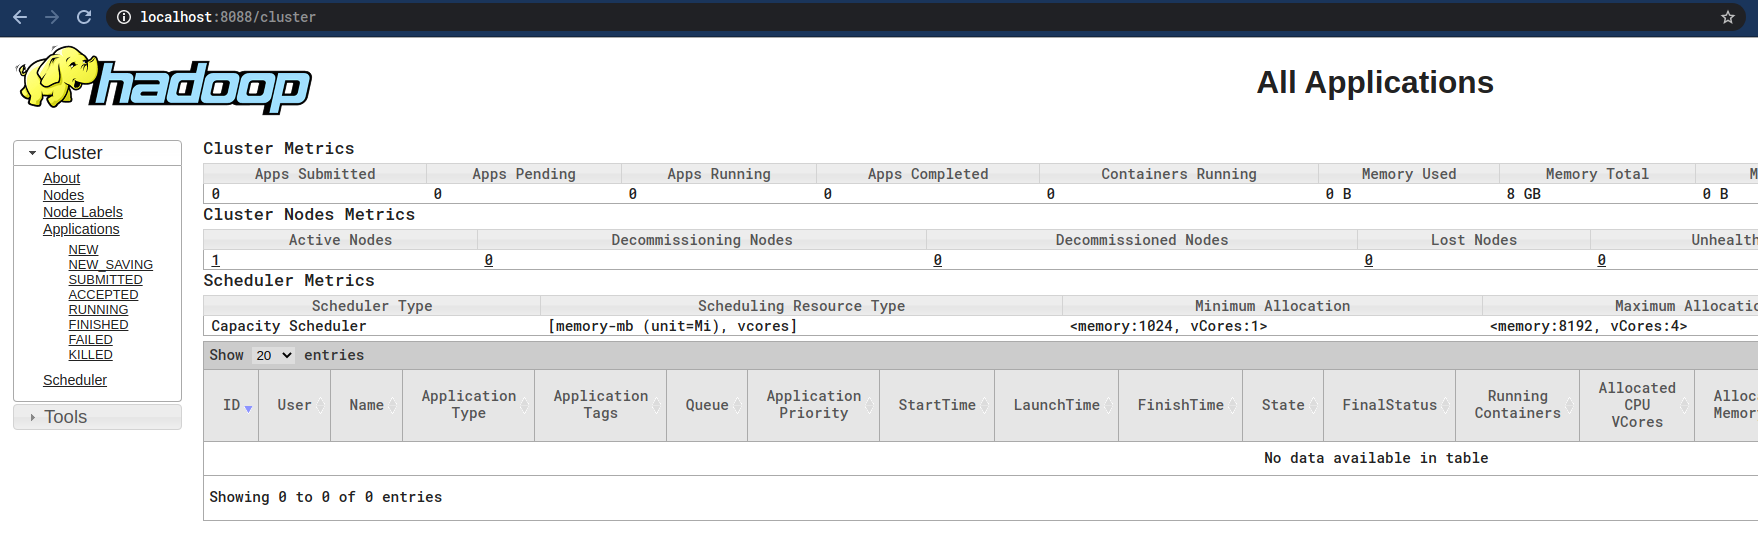Expand the Tools sidebar section

coord(97,417)
